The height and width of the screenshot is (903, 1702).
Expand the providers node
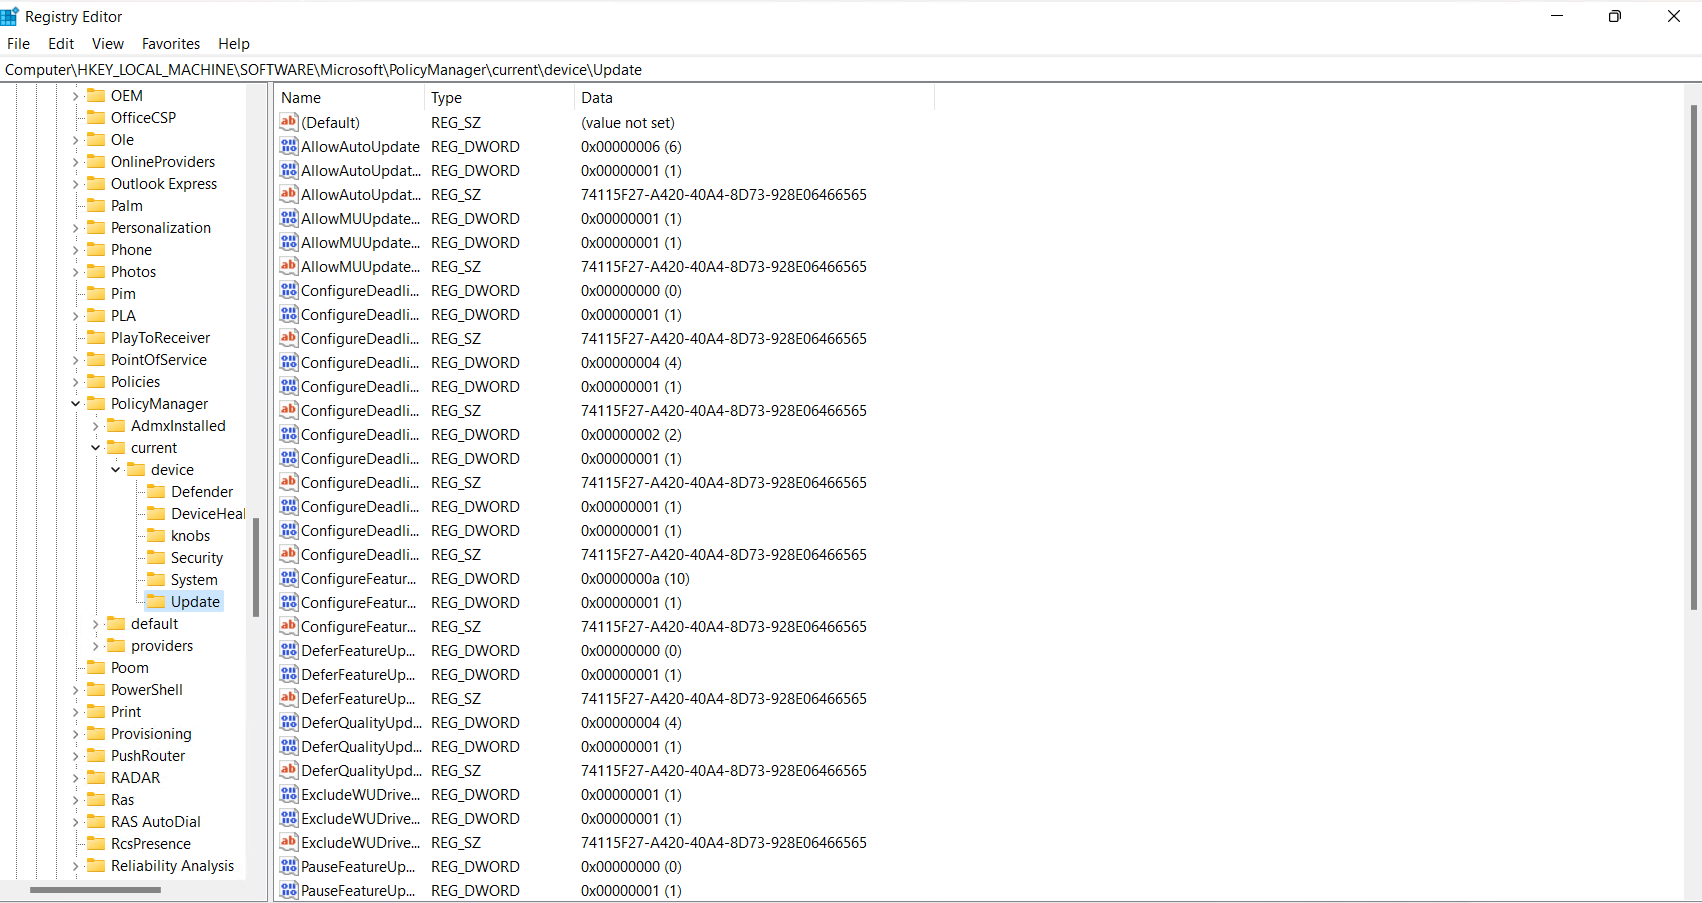[95, 646]
